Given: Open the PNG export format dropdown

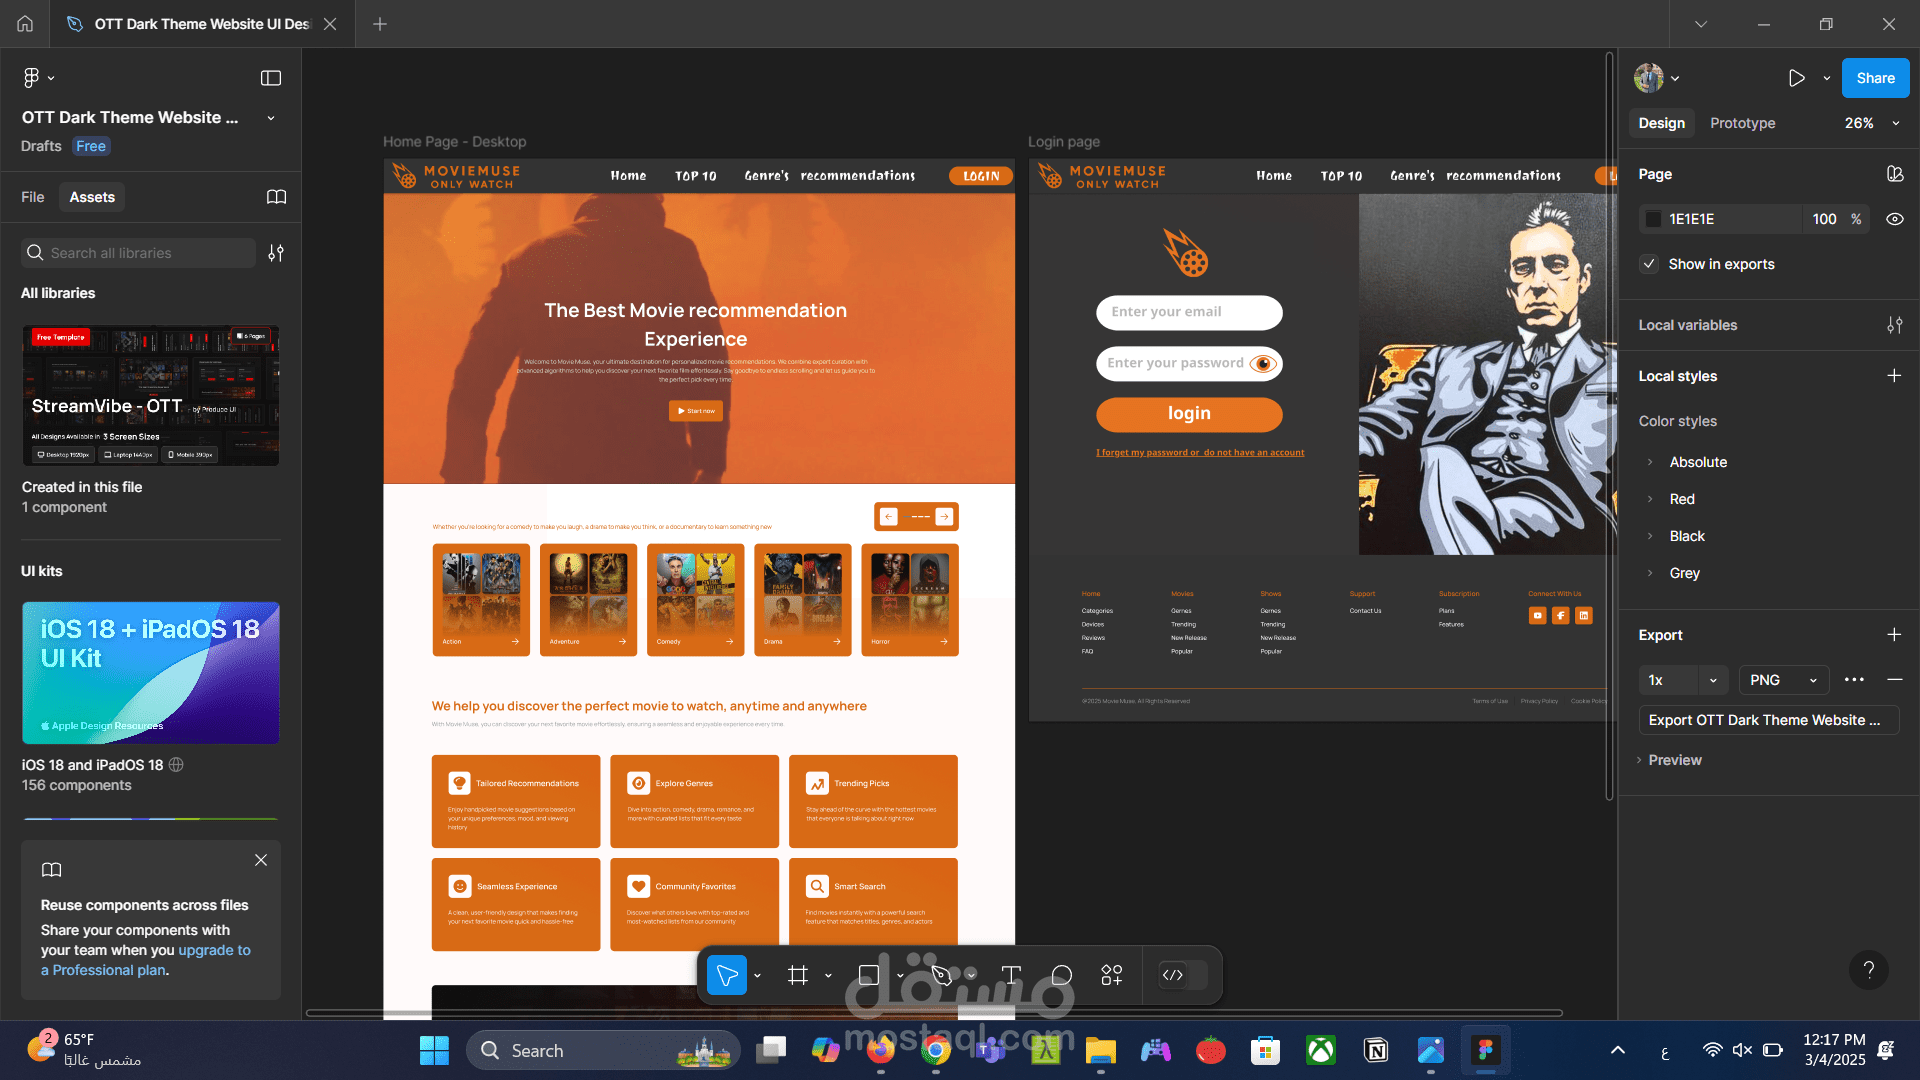Looking at the screenshot, I should [x=1783, y=680].
